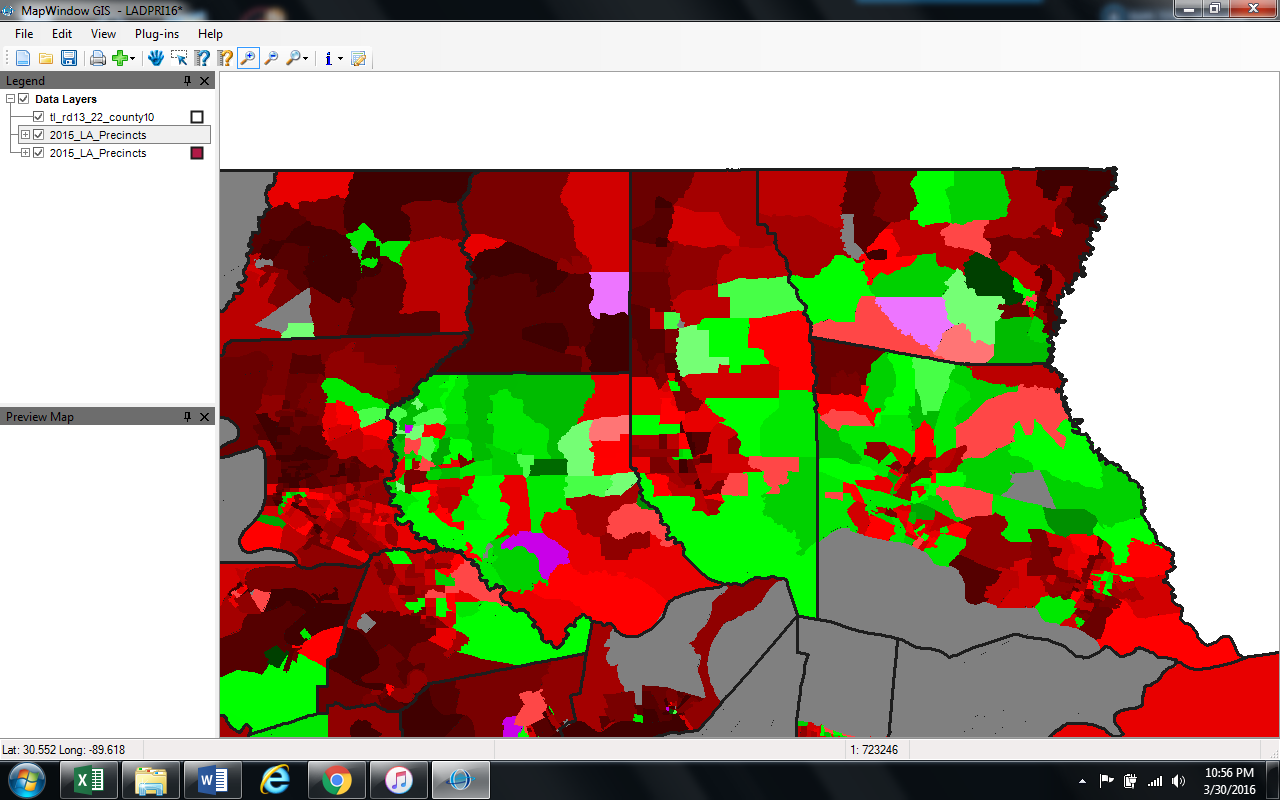Select the Zoom In magnifier tool
This screenshot has height=800, width=1280.
(x=248, y=58)
